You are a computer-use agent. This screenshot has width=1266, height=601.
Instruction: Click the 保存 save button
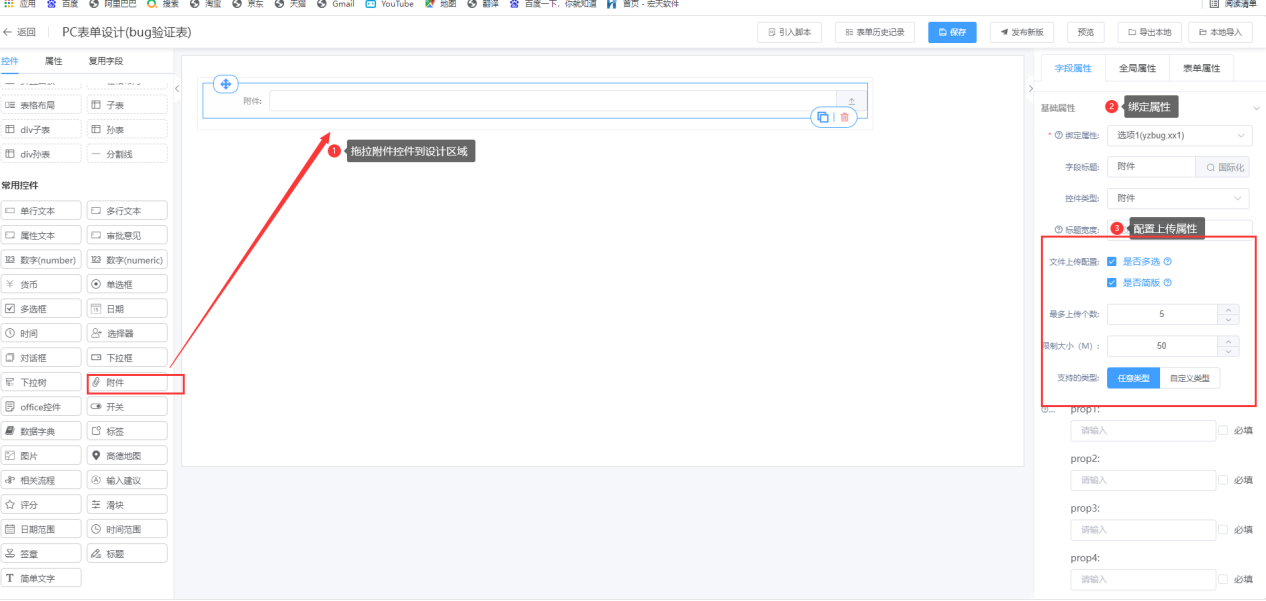pos(952,32)
